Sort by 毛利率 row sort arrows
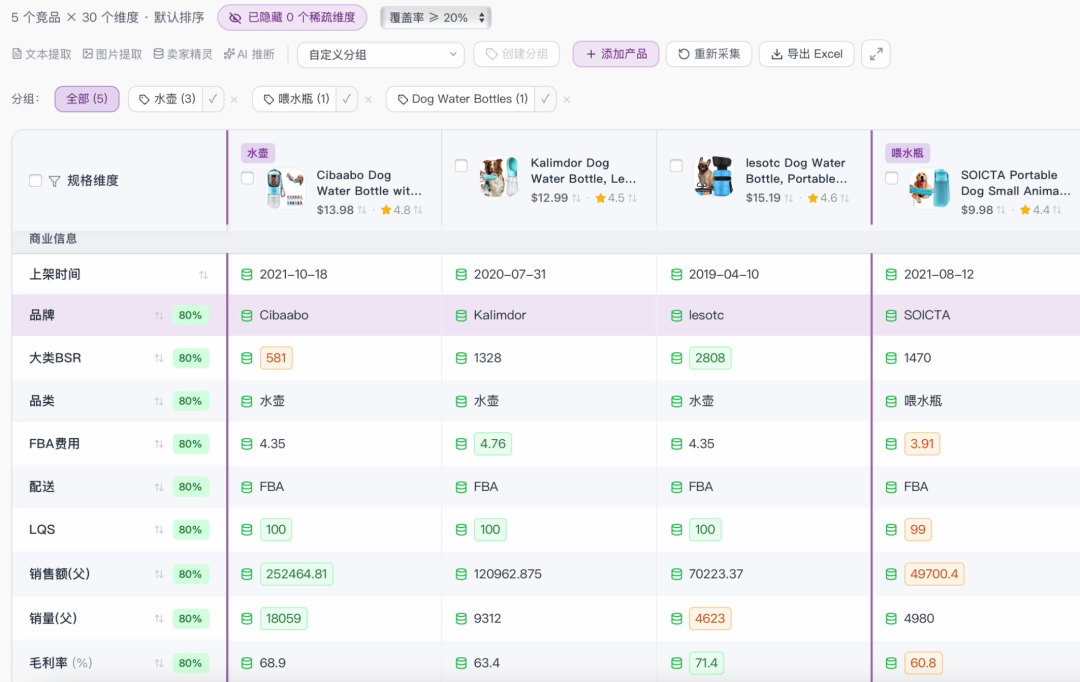This screenshot has width=1080, height=682. tap(159, 663)
